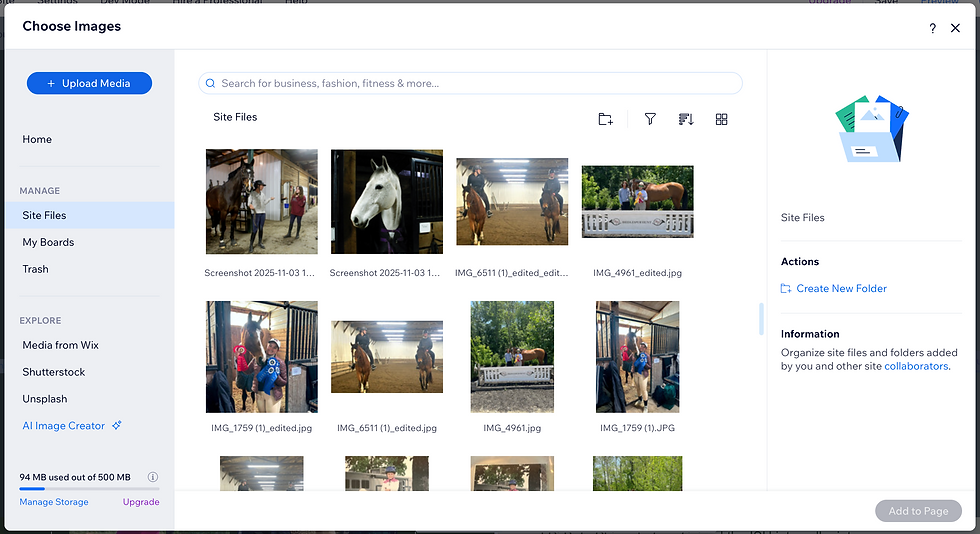
Task: Show storage info icon
Action: pyautogui.click(x=152, y=477)
